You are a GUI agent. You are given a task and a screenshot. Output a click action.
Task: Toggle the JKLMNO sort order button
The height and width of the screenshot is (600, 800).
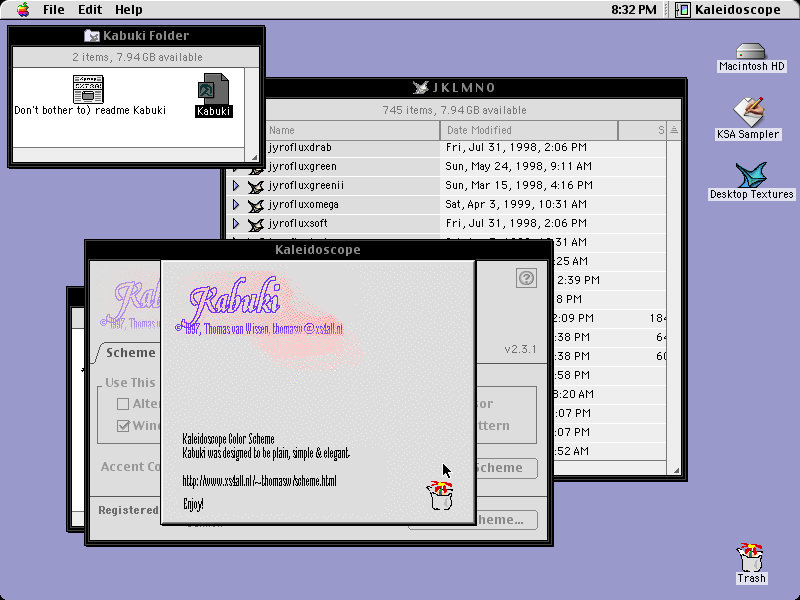pyautogui.click(x=673, y=131)
